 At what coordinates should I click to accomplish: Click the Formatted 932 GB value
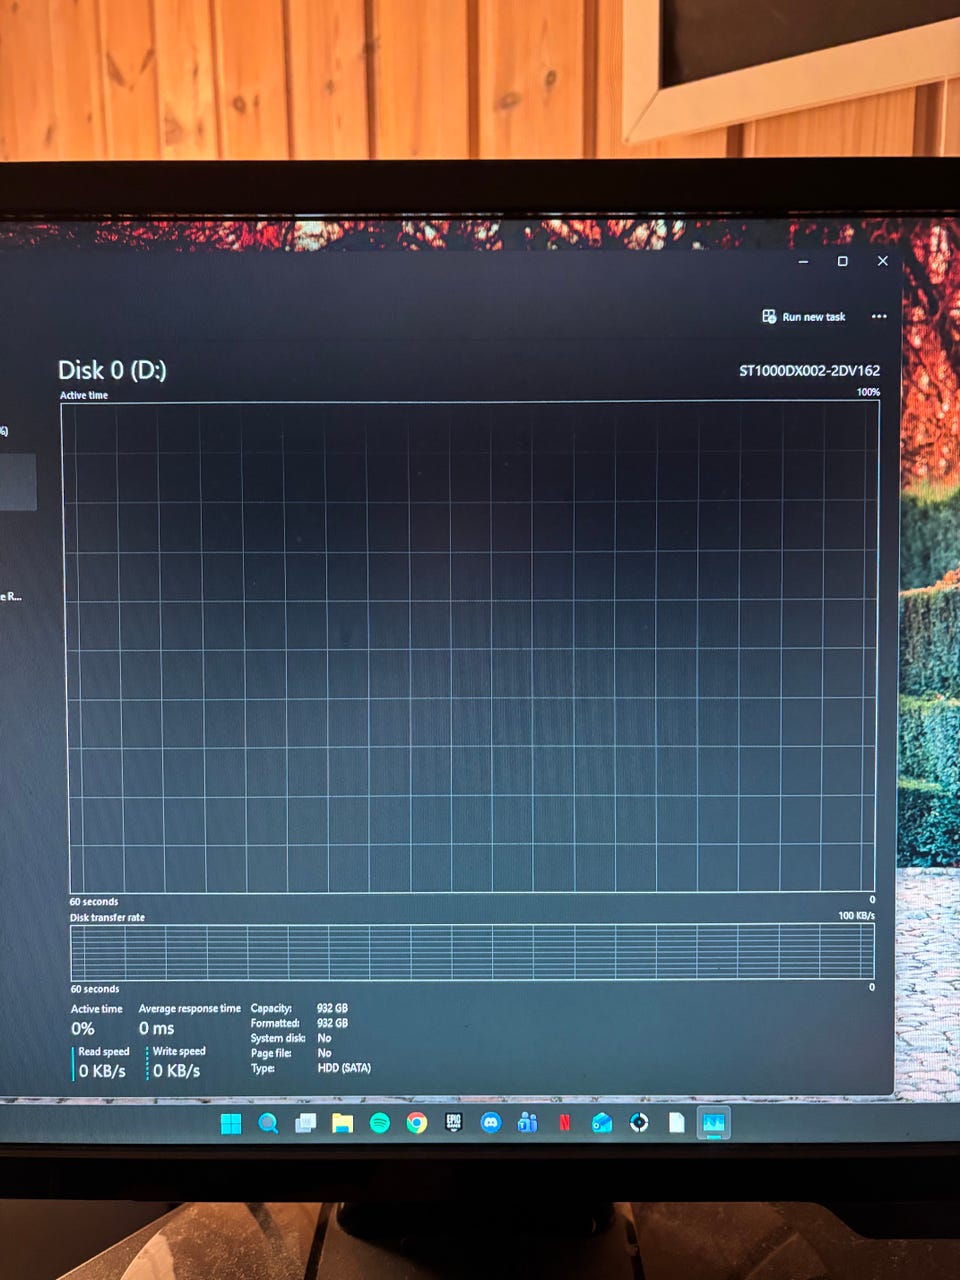pyautogui.click(x=332, y=1023)
